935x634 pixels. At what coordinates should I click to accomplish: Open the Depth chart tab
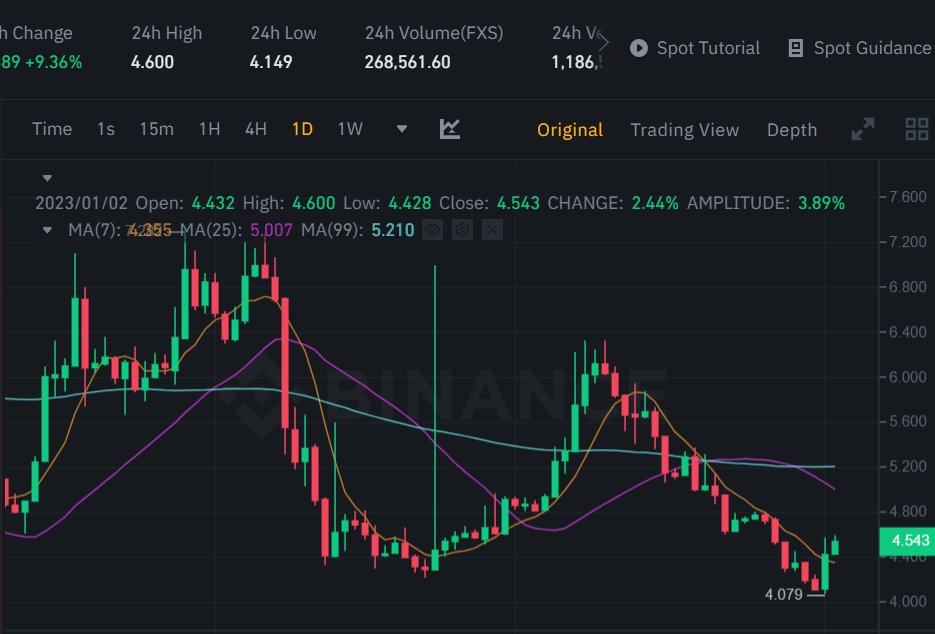(x=792, y=129)
